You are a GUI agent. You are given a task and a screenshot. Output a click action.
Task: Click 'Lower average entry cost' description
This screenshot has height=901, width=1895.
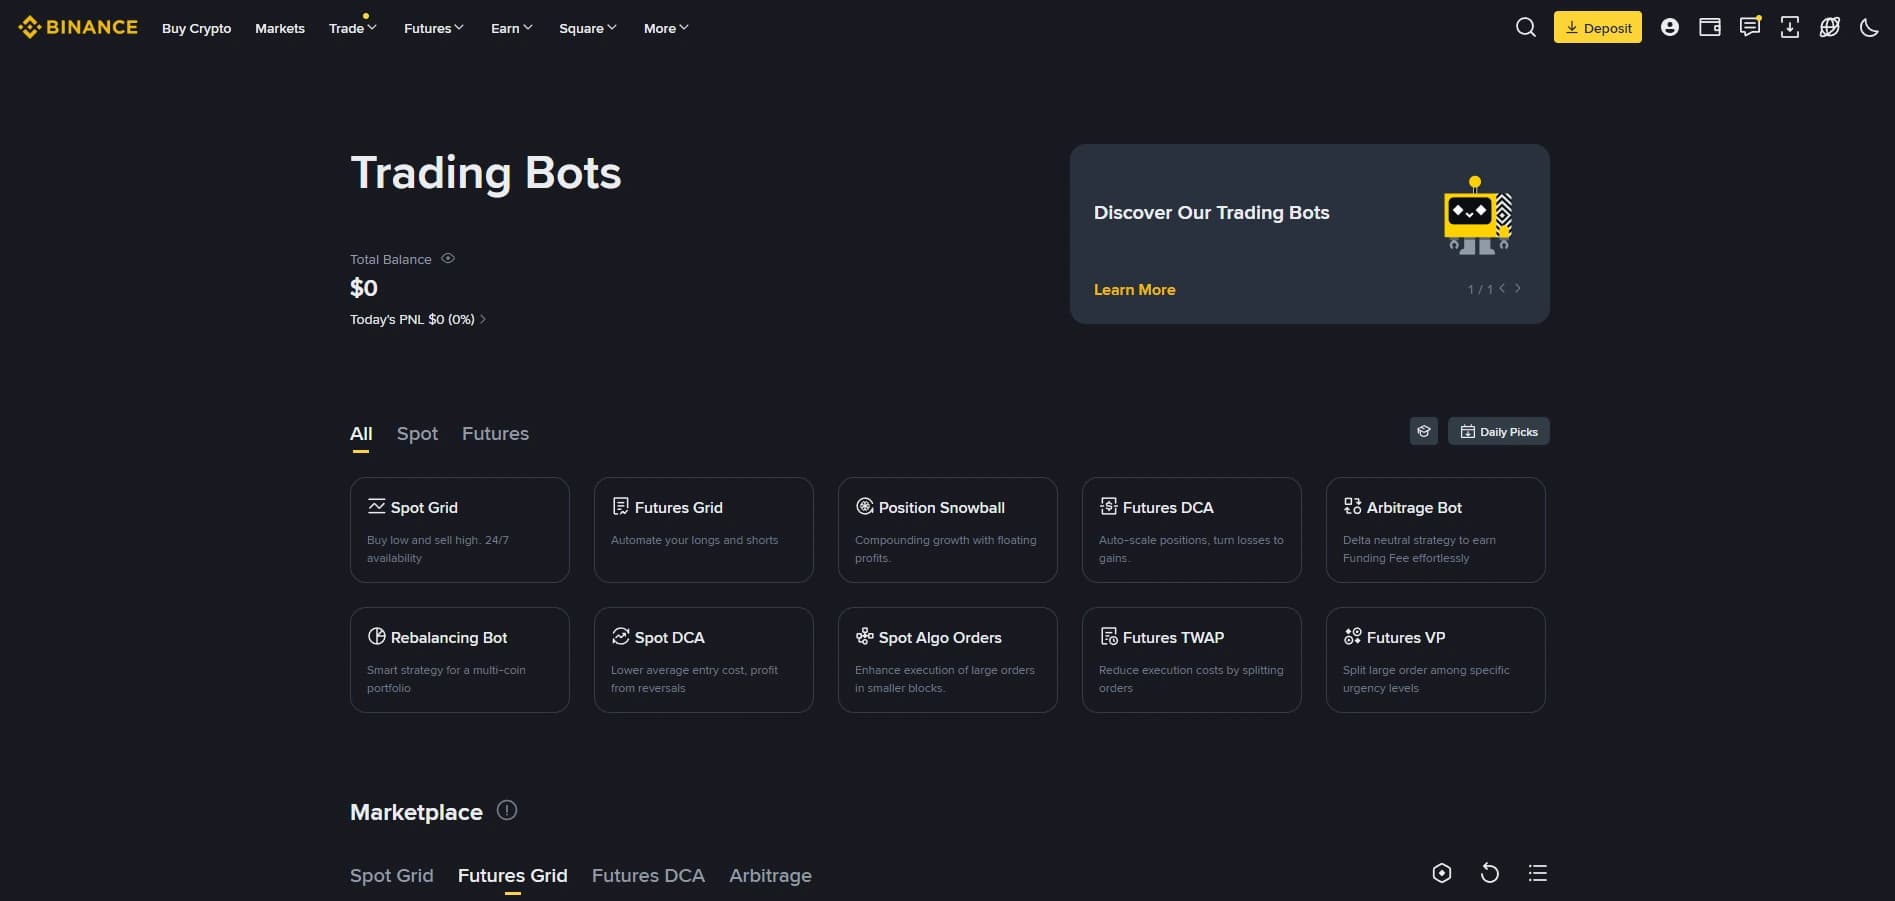coord(694,679)
